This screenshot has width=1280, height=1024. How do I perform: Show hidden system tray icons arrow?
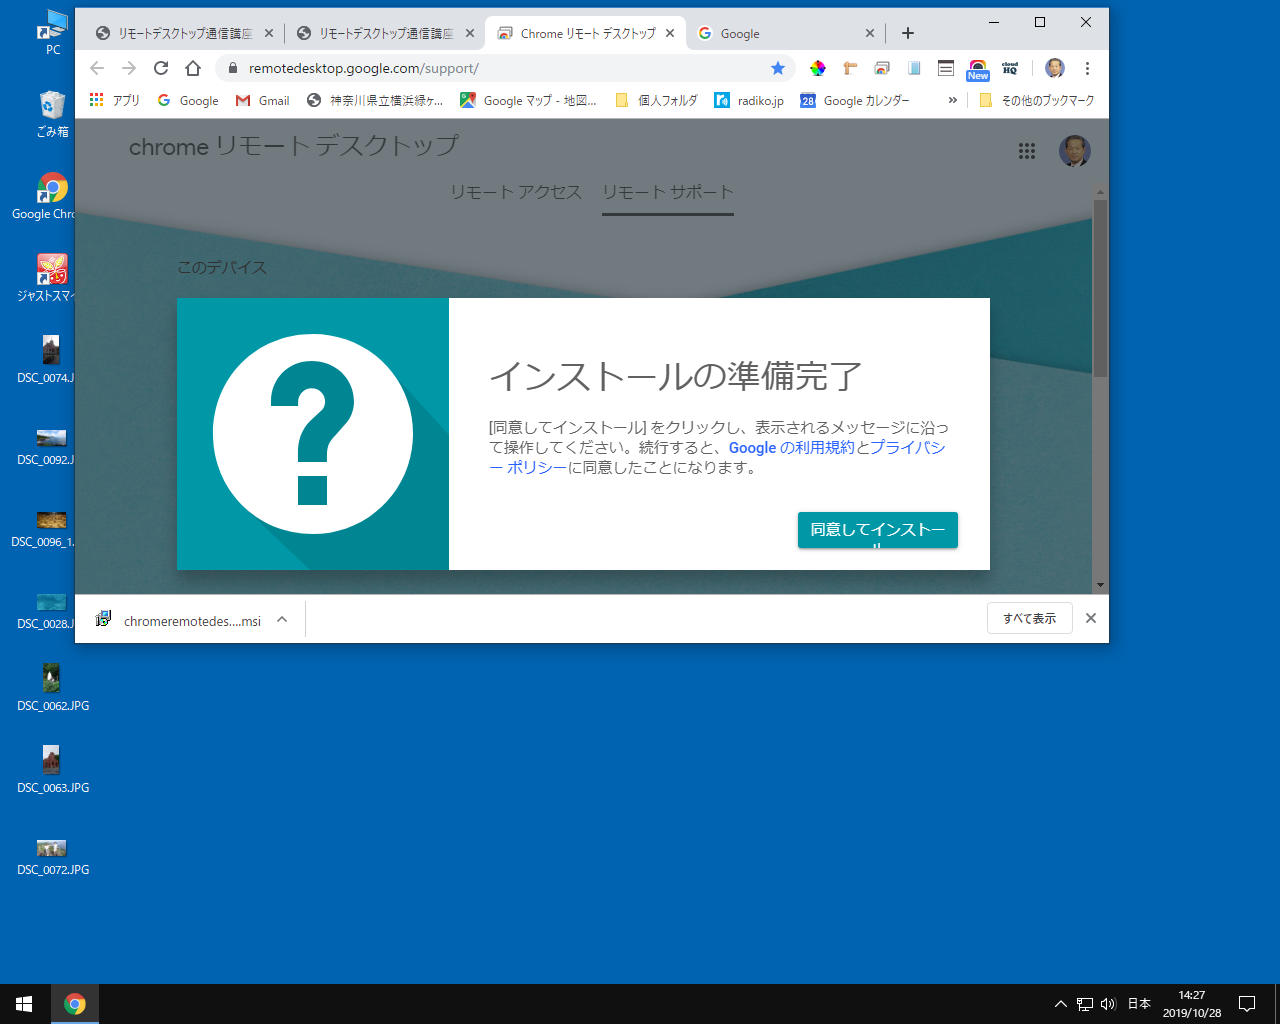click(x=1061, y=1004)
